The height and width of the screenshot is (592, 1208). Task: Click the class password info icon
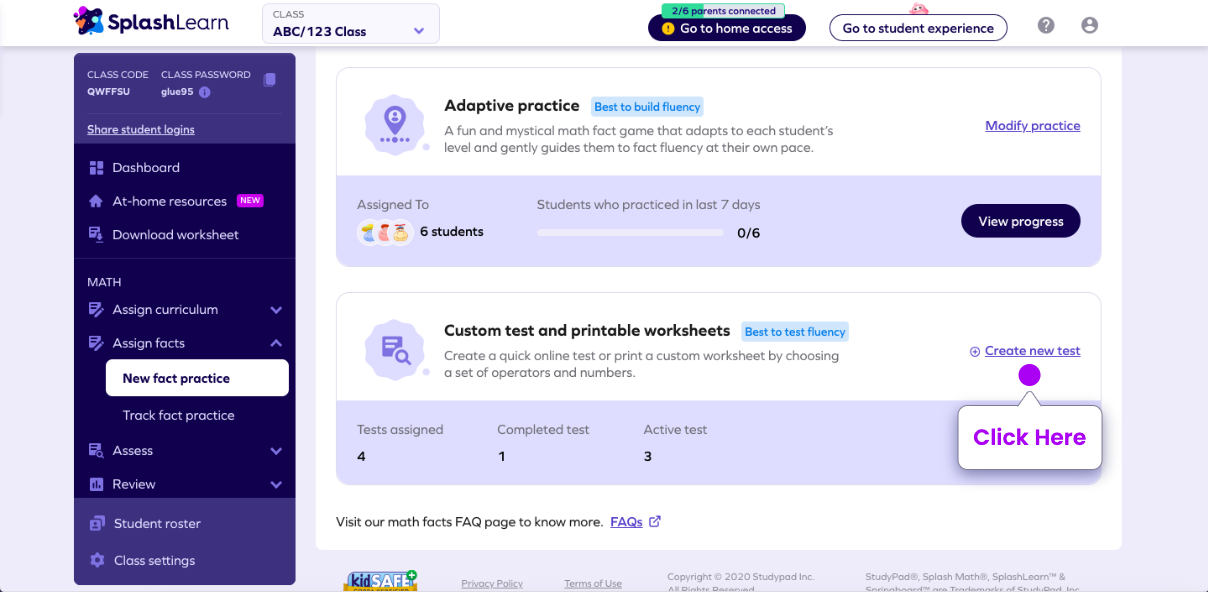point(204,92)
